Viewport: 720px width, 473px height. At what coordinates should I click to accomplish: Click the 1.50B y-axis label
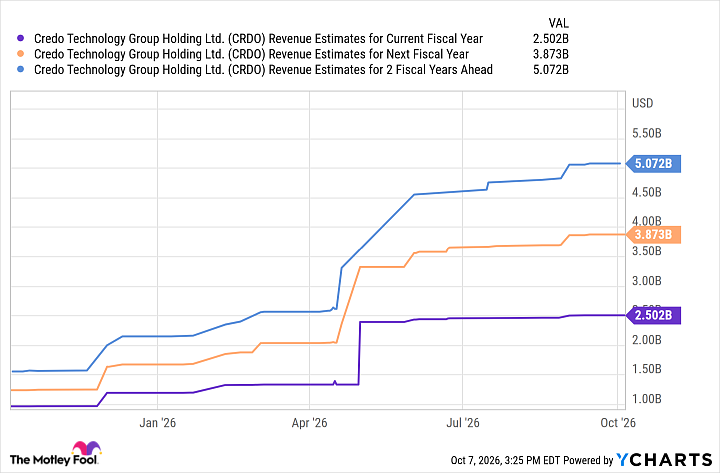point(647,369)
